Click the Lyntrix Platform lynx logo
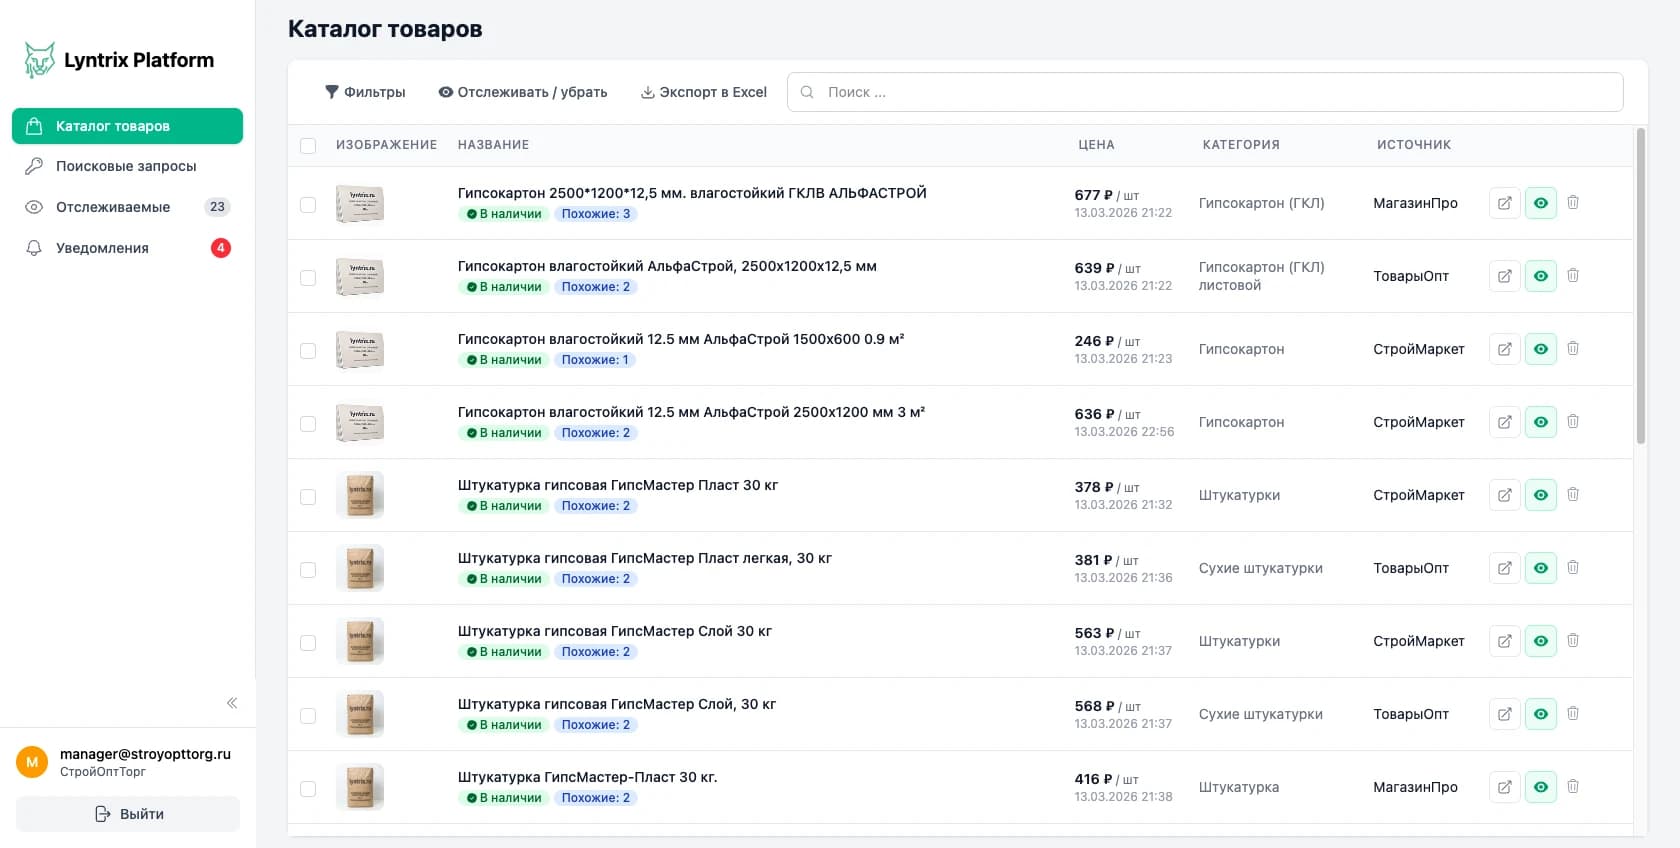Screen dimensions: 1680x848 39,60
